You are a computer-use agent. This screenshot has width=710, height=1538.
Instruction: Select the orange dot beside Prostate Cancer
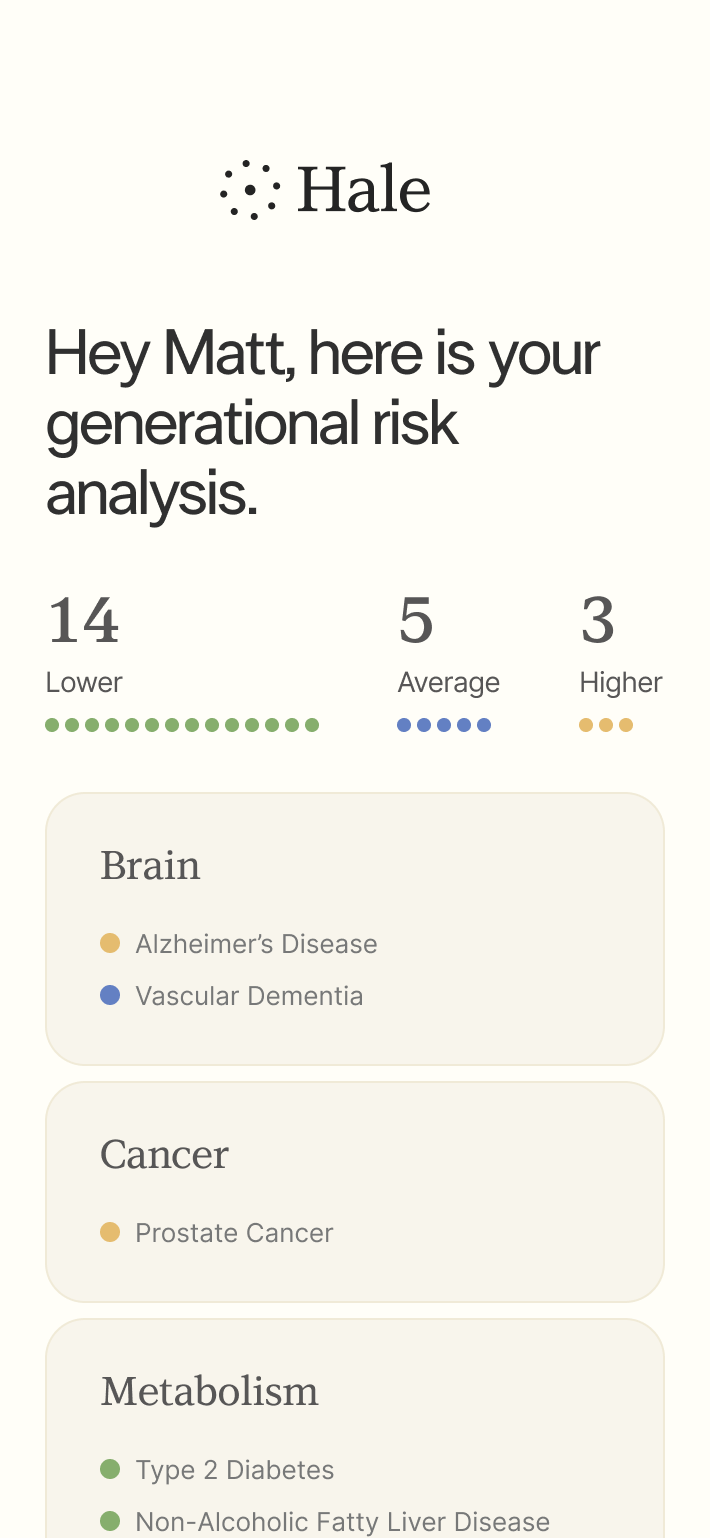[x=110, y=1232]
